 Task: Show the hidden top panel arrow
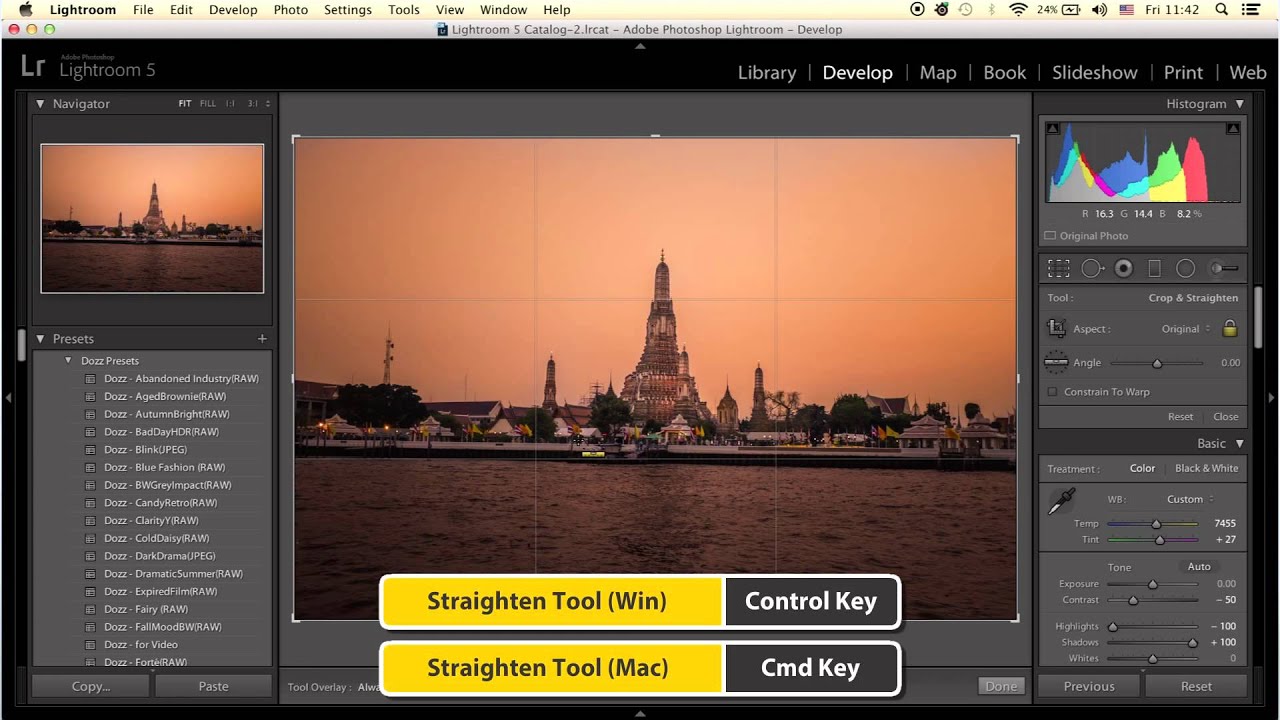(x=640, y=46)
